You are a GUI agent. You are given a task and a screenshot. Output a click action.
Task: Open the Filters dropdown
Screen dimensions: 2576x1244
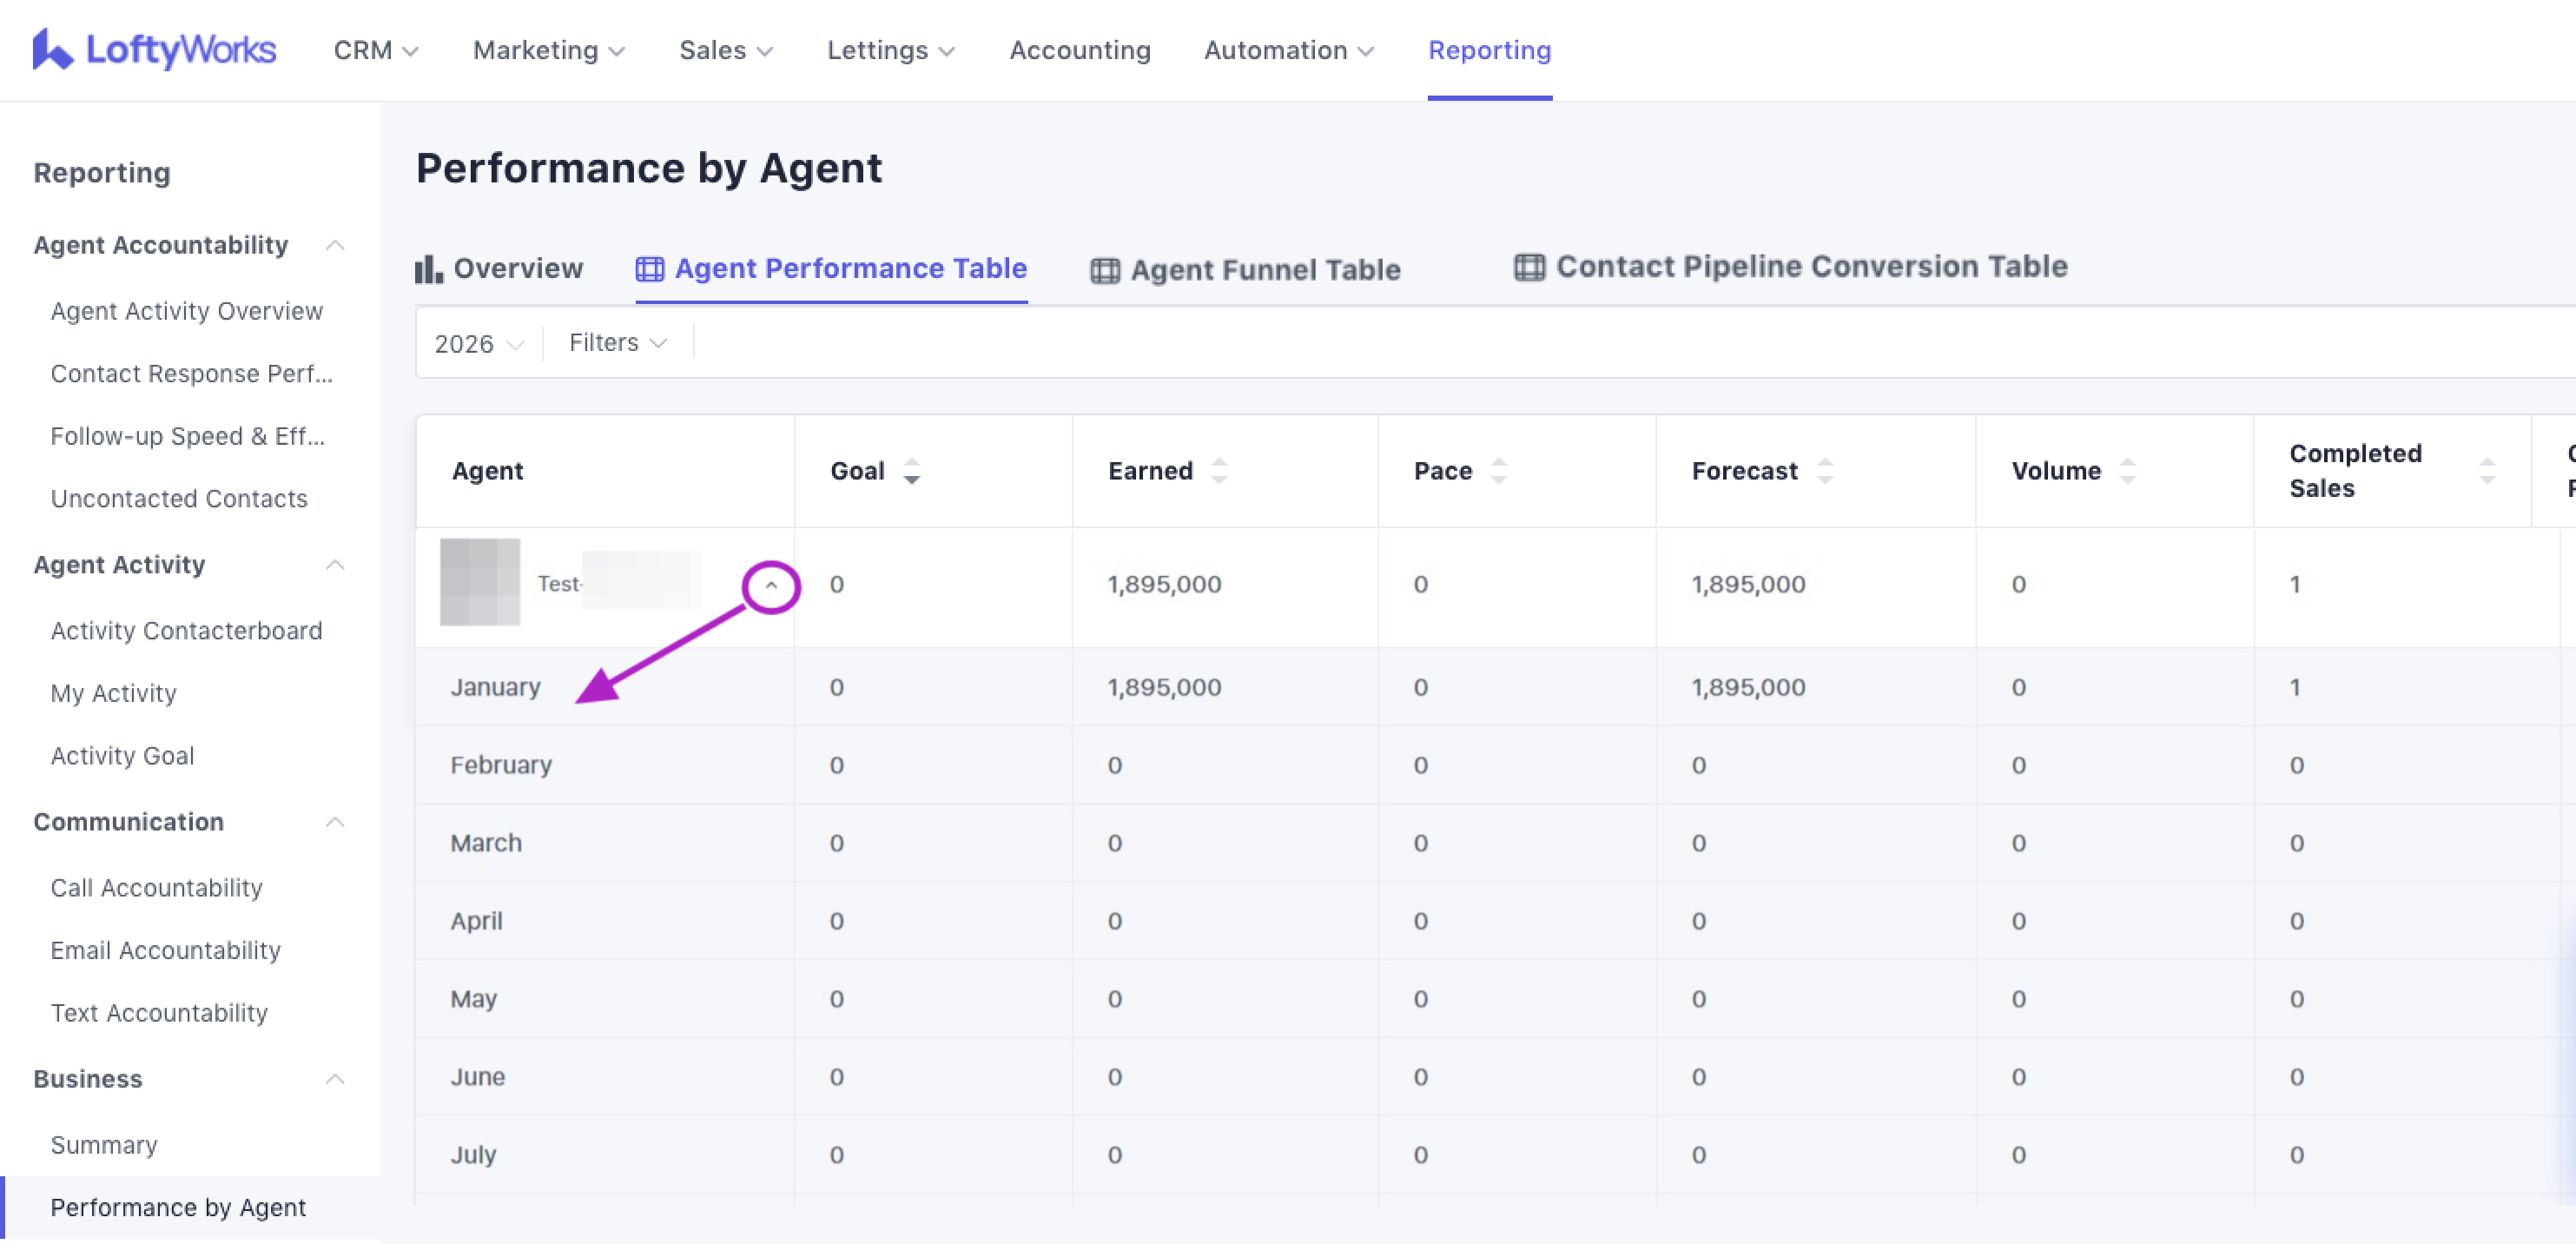click(x=617, y=343)
